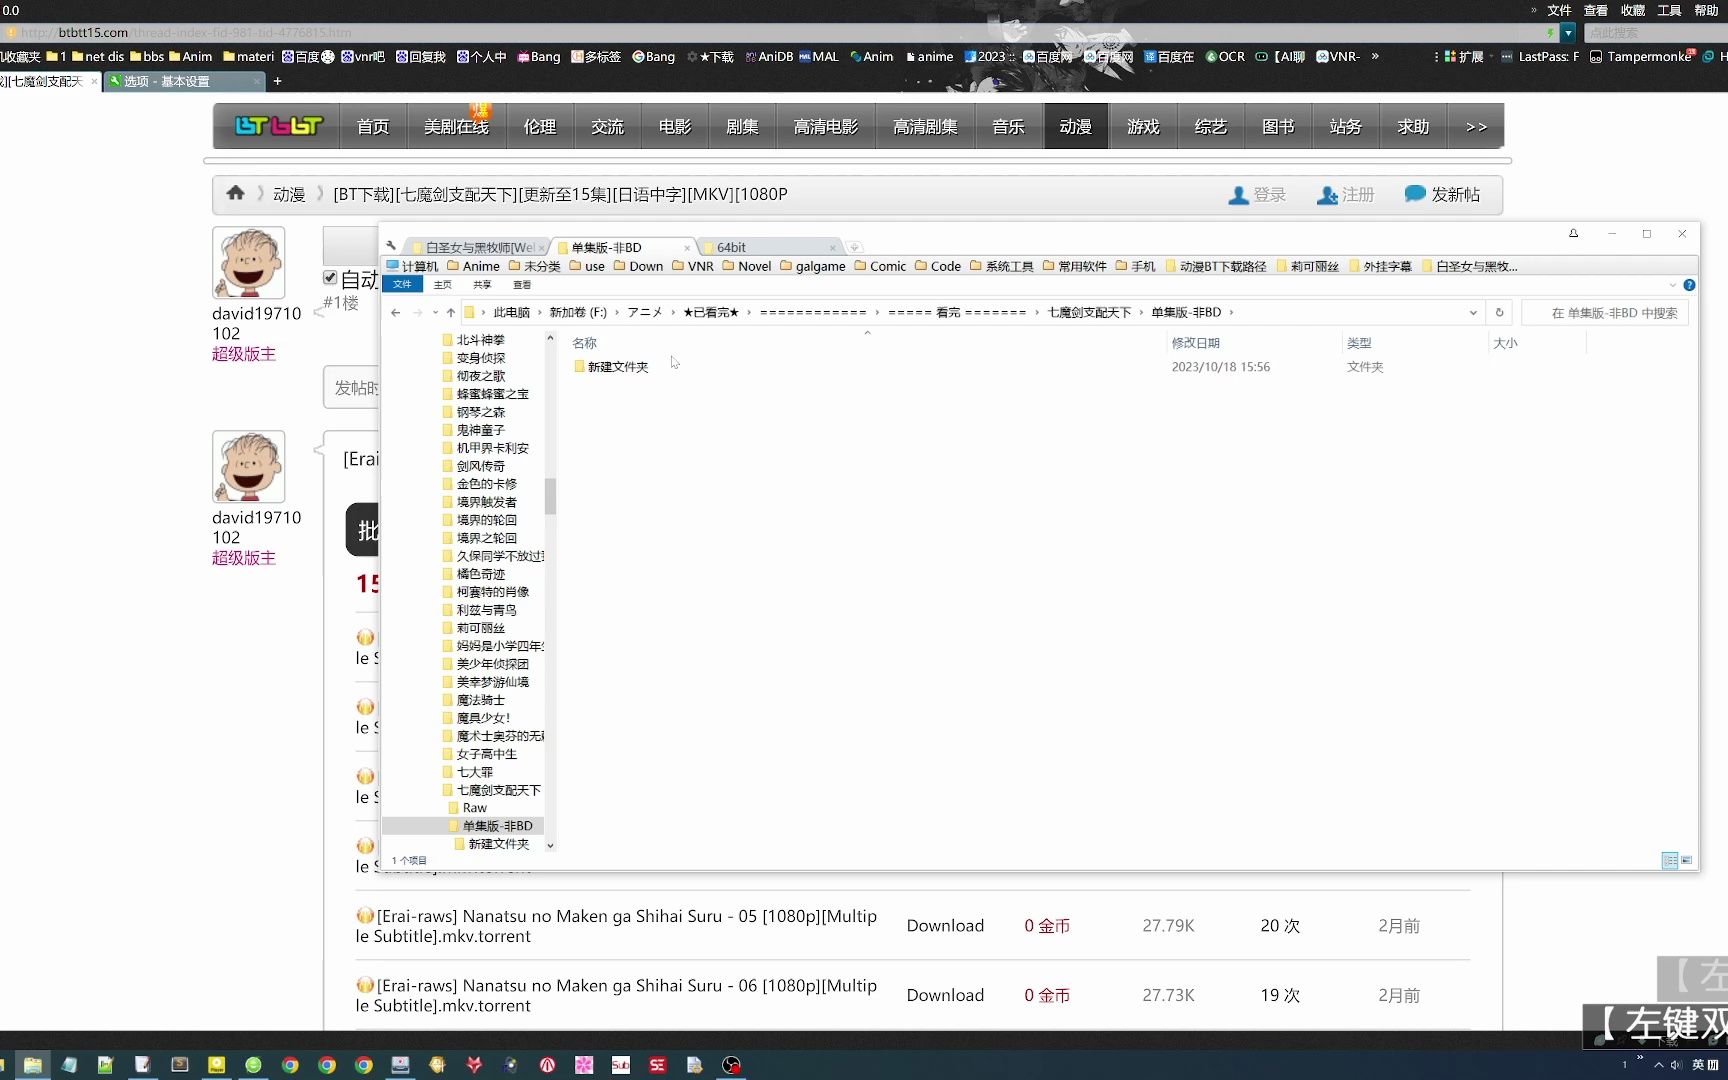Switch to the 64bit Explorer tab
Viewport: 1728px width, 1080px height.
(x=733, y=247)
